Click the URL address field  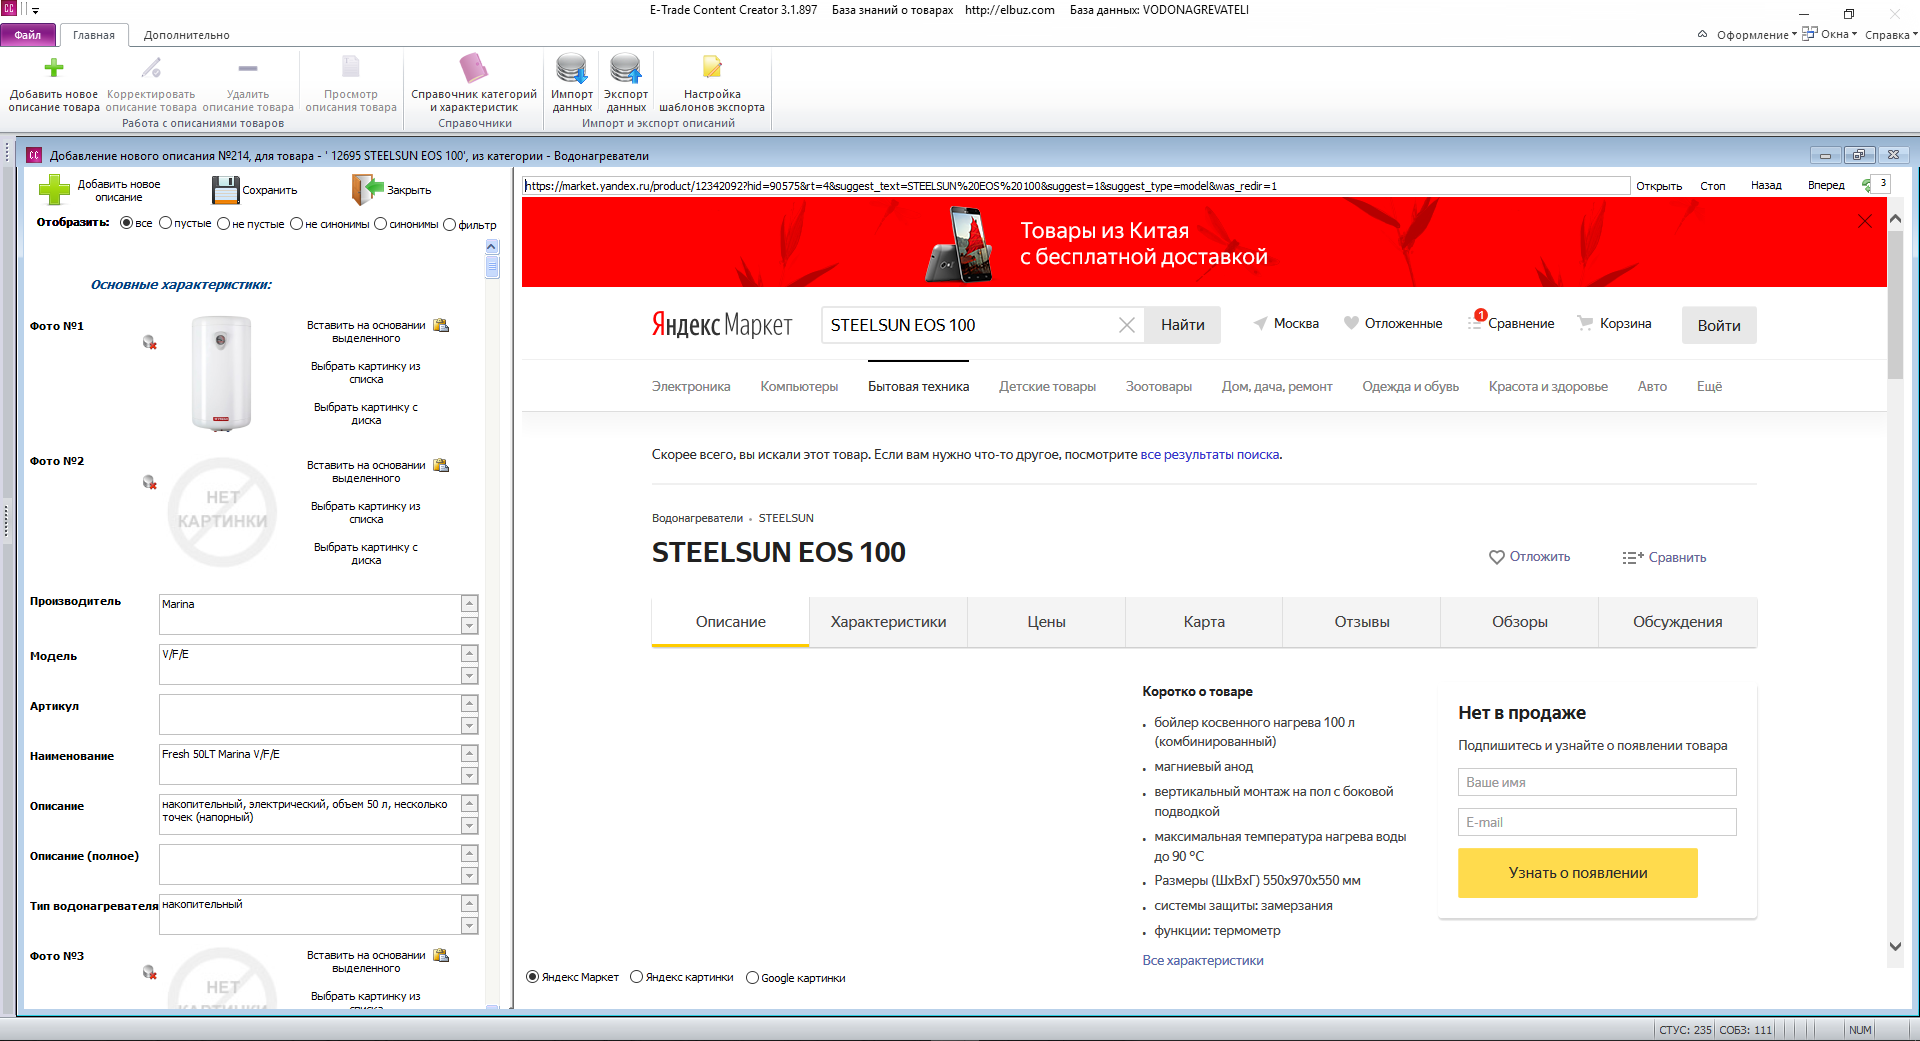[x=1076, y=186]
